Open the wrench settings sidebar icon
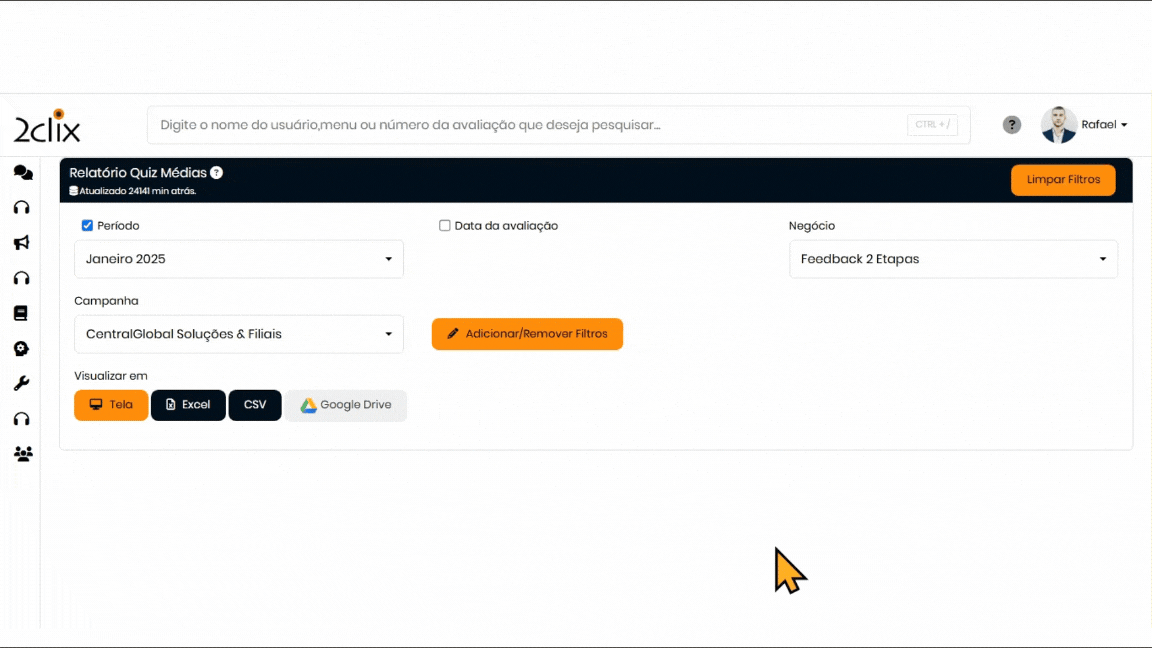 tap(21, 384)
